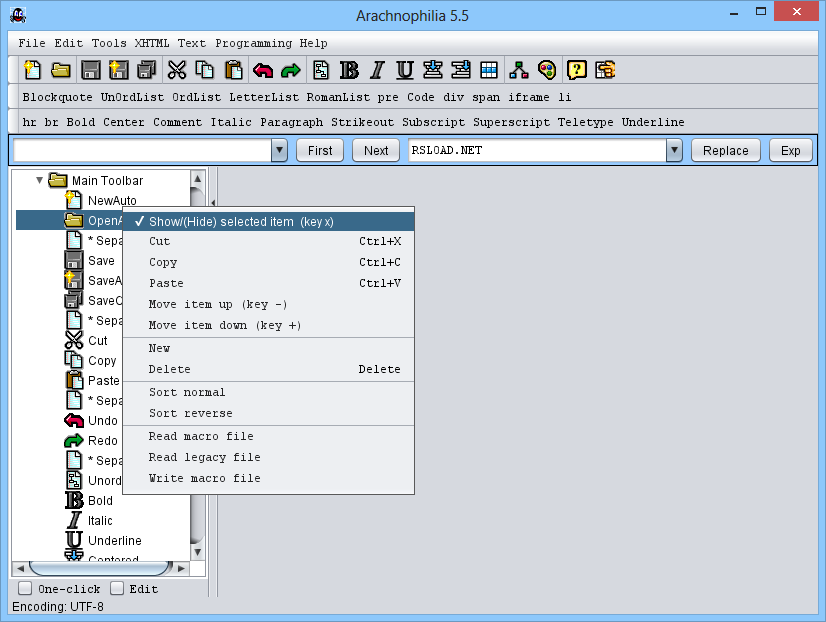The width and height of the screenshot is (826, 622).
Task: Click the Blockquote tag button
Action: pyautogui.click(x=57, y=97)
